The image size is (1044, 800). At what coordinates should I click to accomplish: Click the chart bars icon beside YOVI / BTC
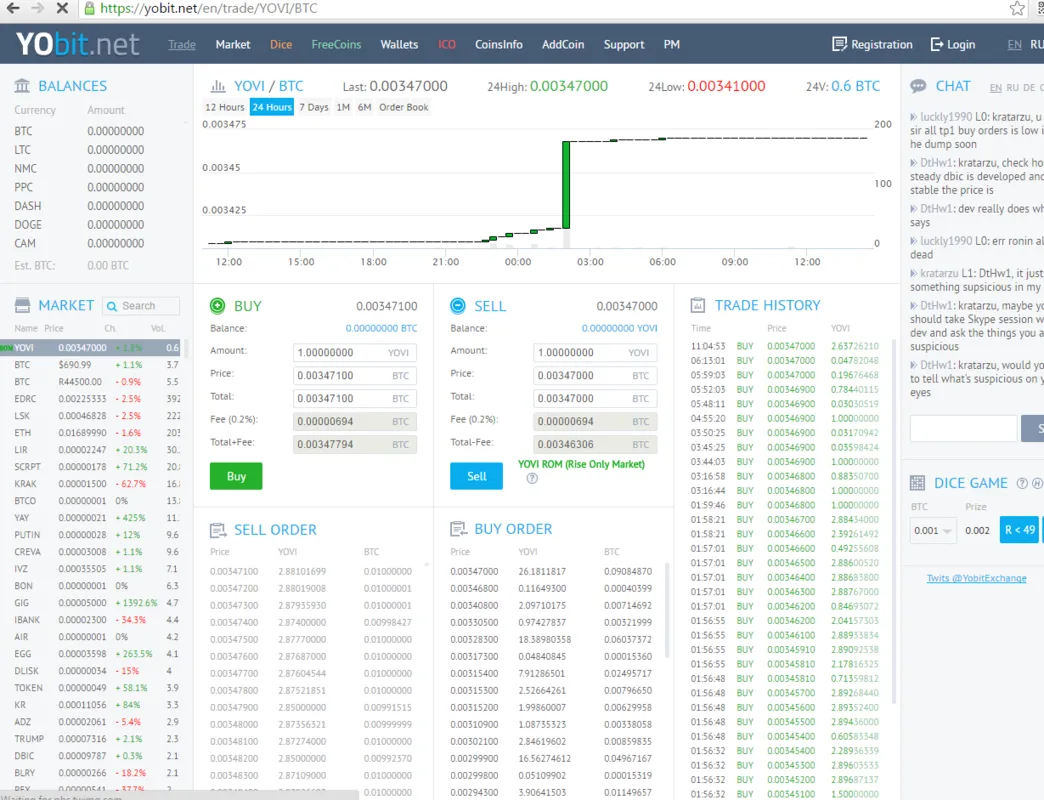(218, 86)
